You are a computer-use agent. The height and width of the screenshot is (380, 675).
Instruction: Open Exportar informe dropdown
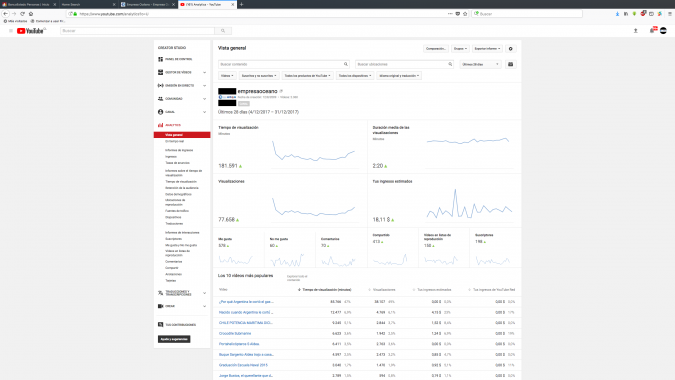point(487,49)
